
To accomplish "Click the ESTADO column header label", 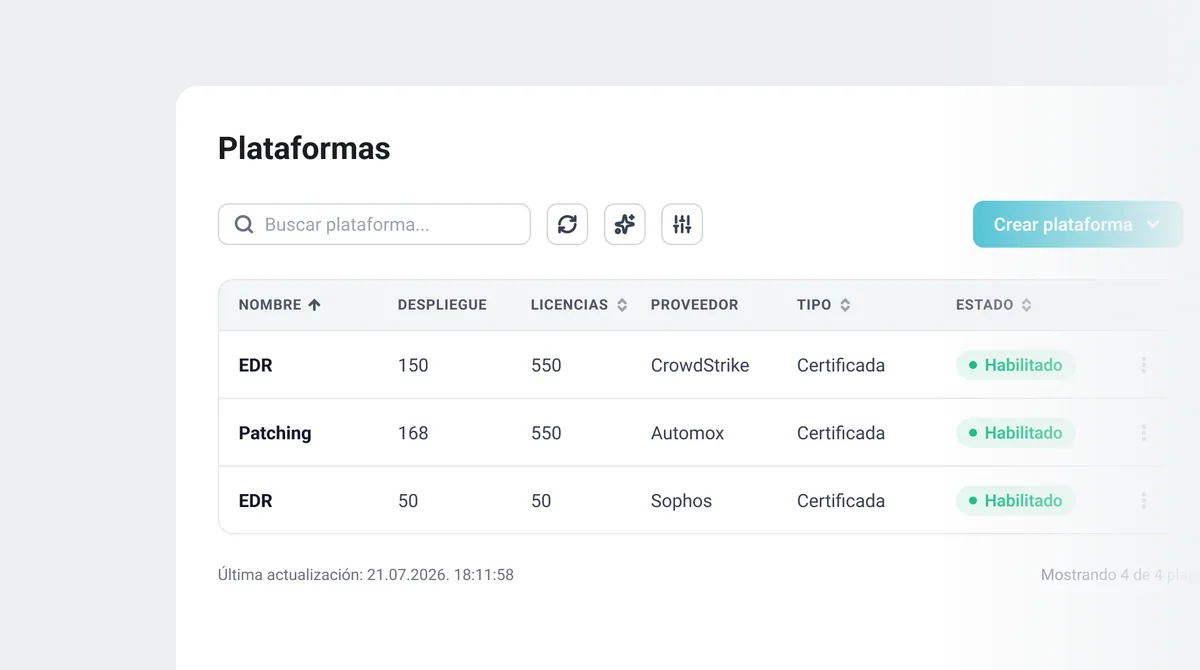I will 985,305.
